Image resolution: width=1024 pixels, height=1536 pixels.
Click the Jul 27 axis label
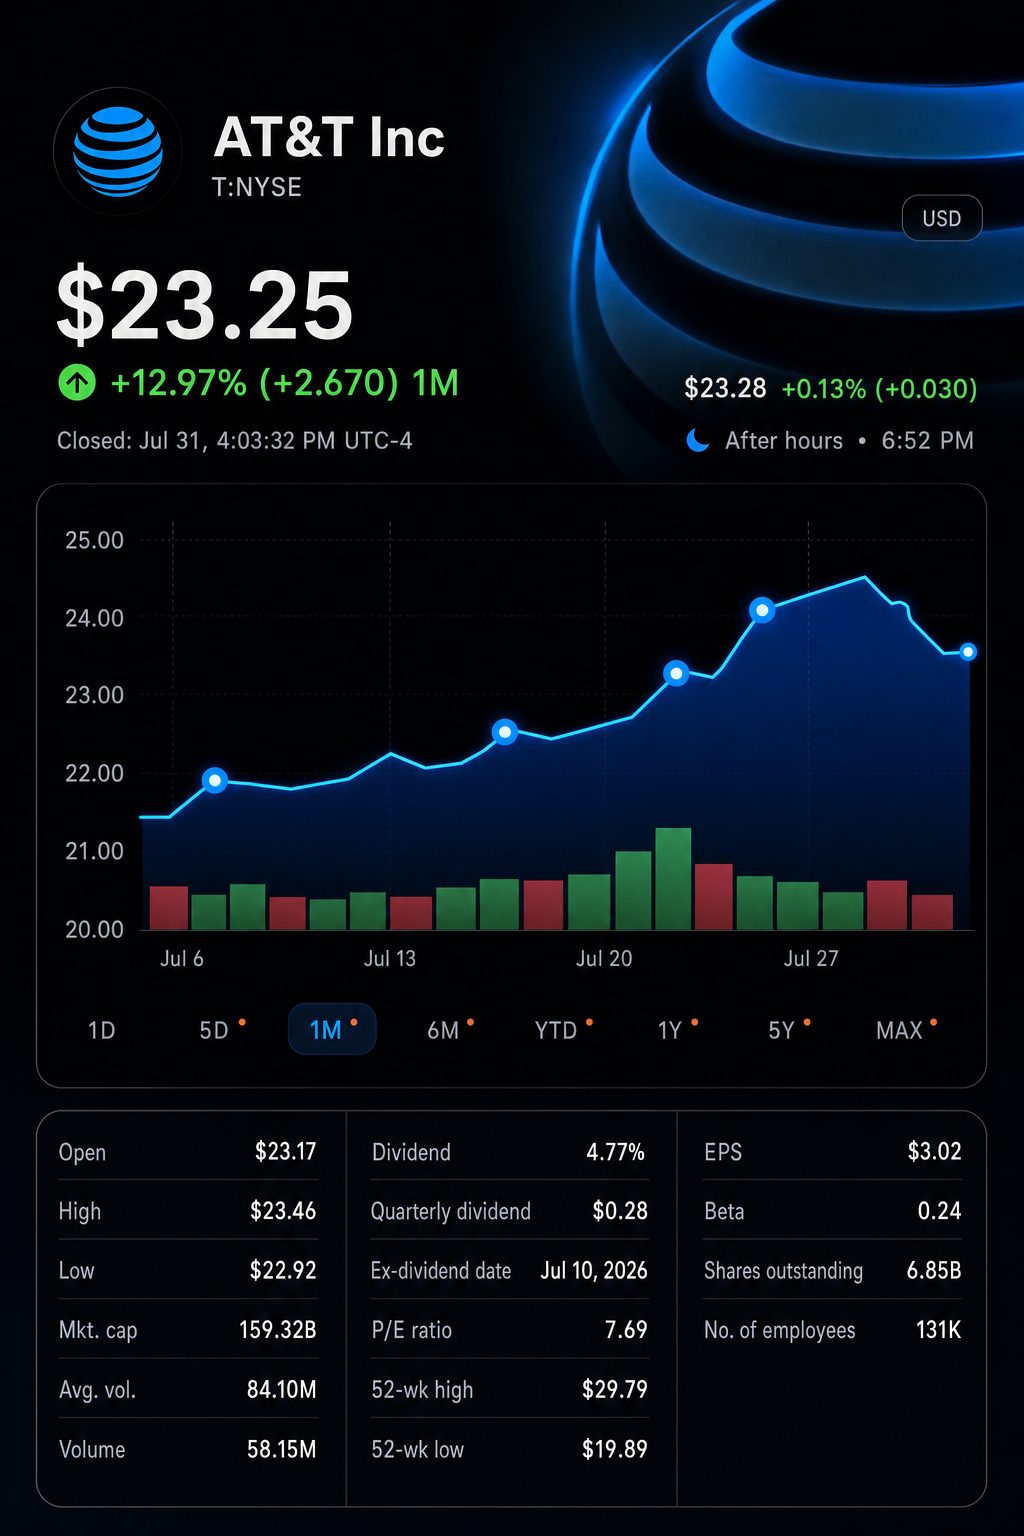coord(811,958)
